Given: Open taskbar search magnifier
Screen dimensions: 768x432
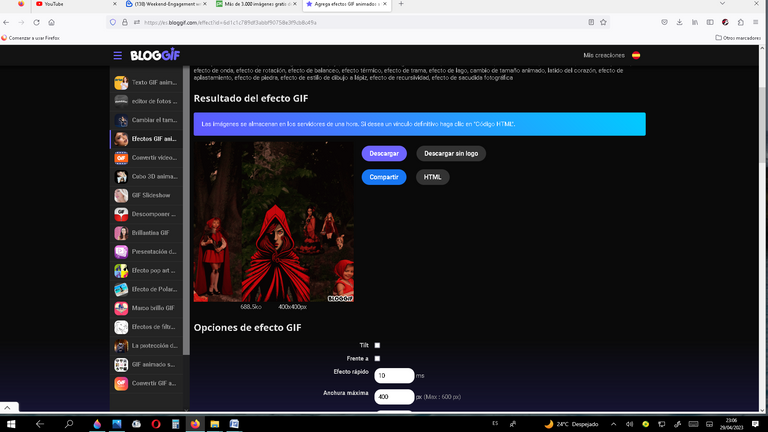Looking at the screenshot, I should (69, 424).
